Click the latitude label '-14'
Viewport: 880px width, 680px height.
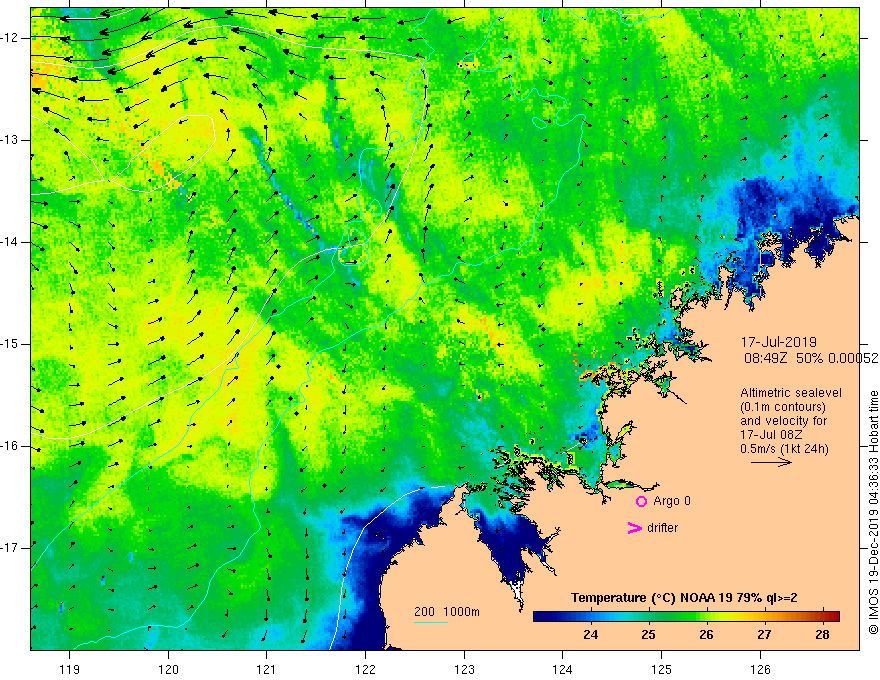click(x=10, y=242)
